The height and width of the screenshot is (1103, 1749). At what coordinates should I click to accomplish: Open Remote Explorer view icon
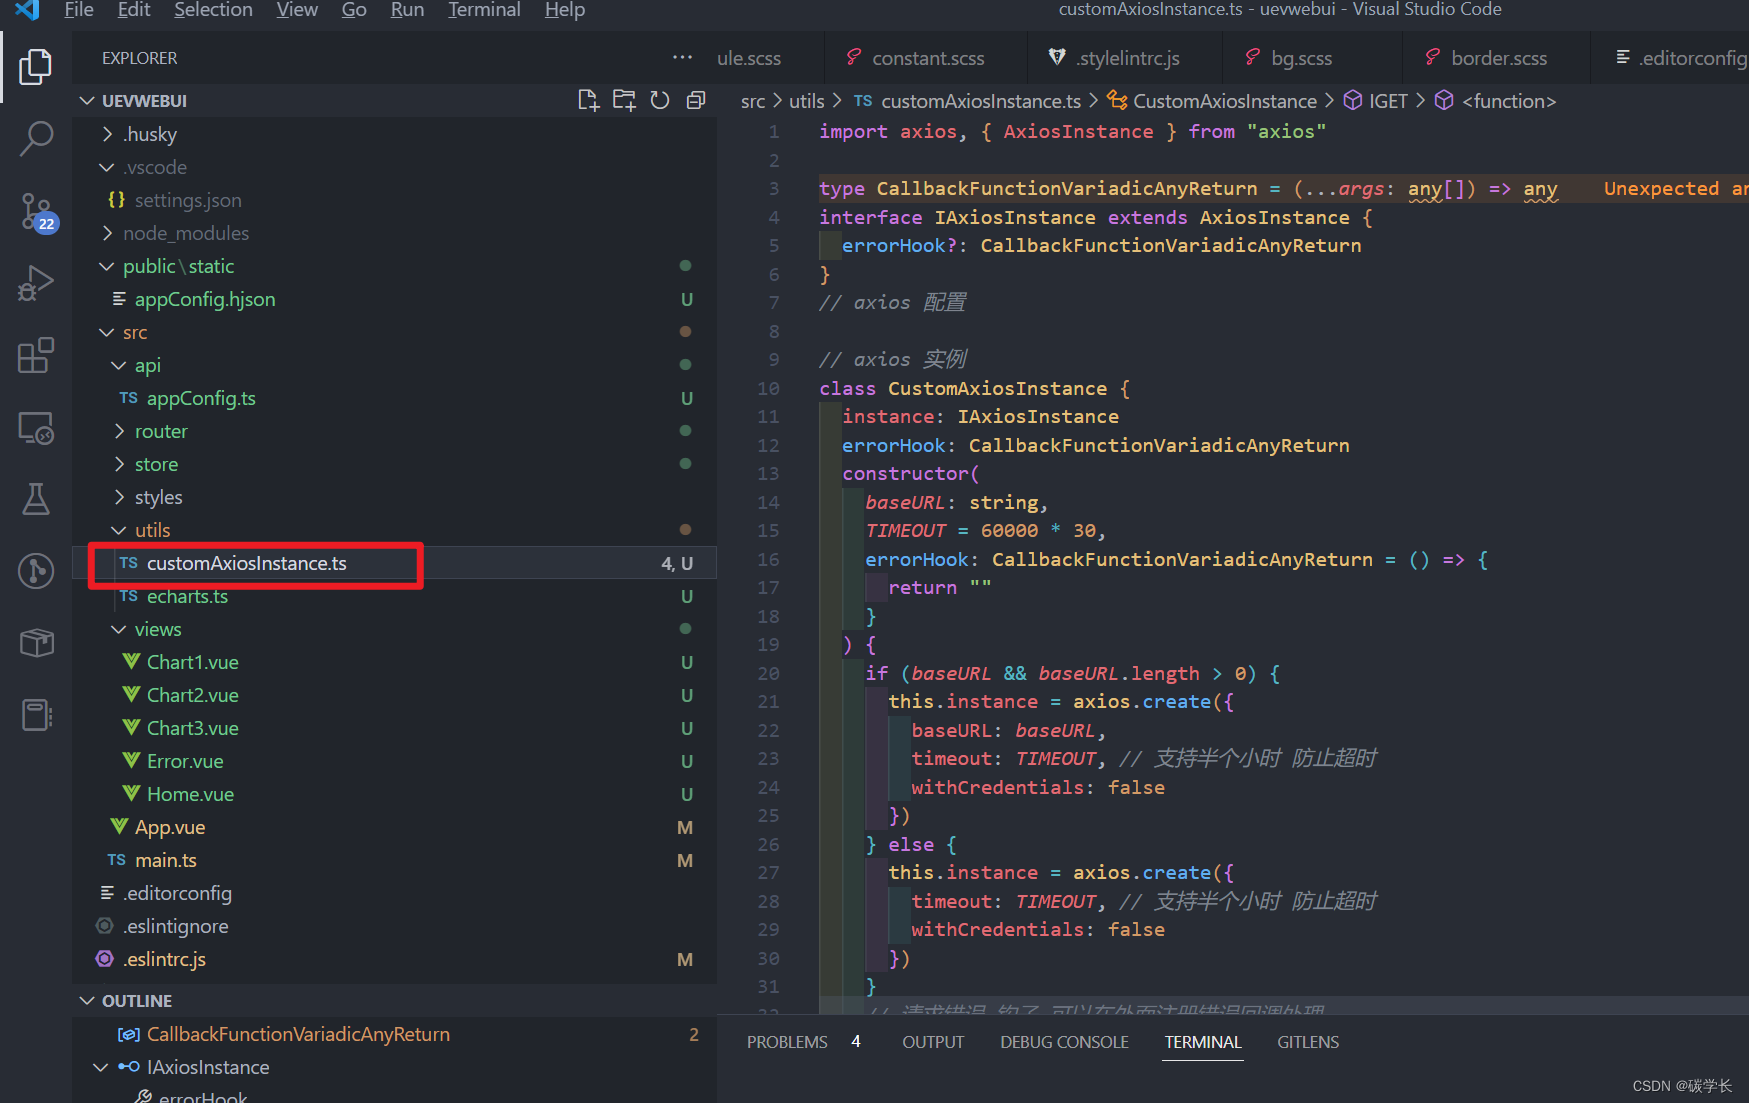36,428
